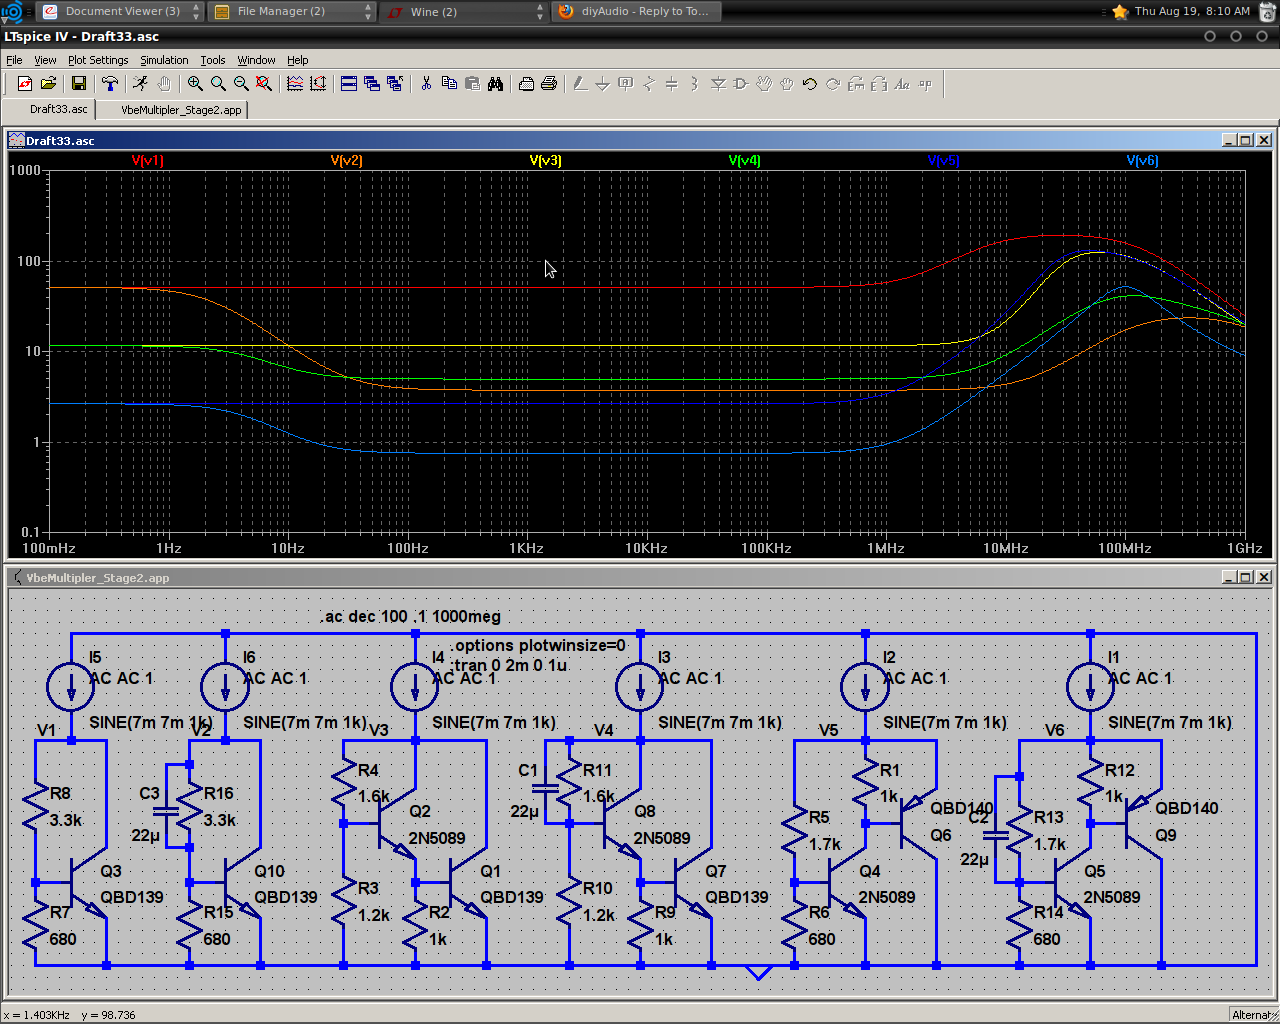The image size is (1280, 1024).
Task: Zoom out with minus magnifier
Action: pos(241,84)
